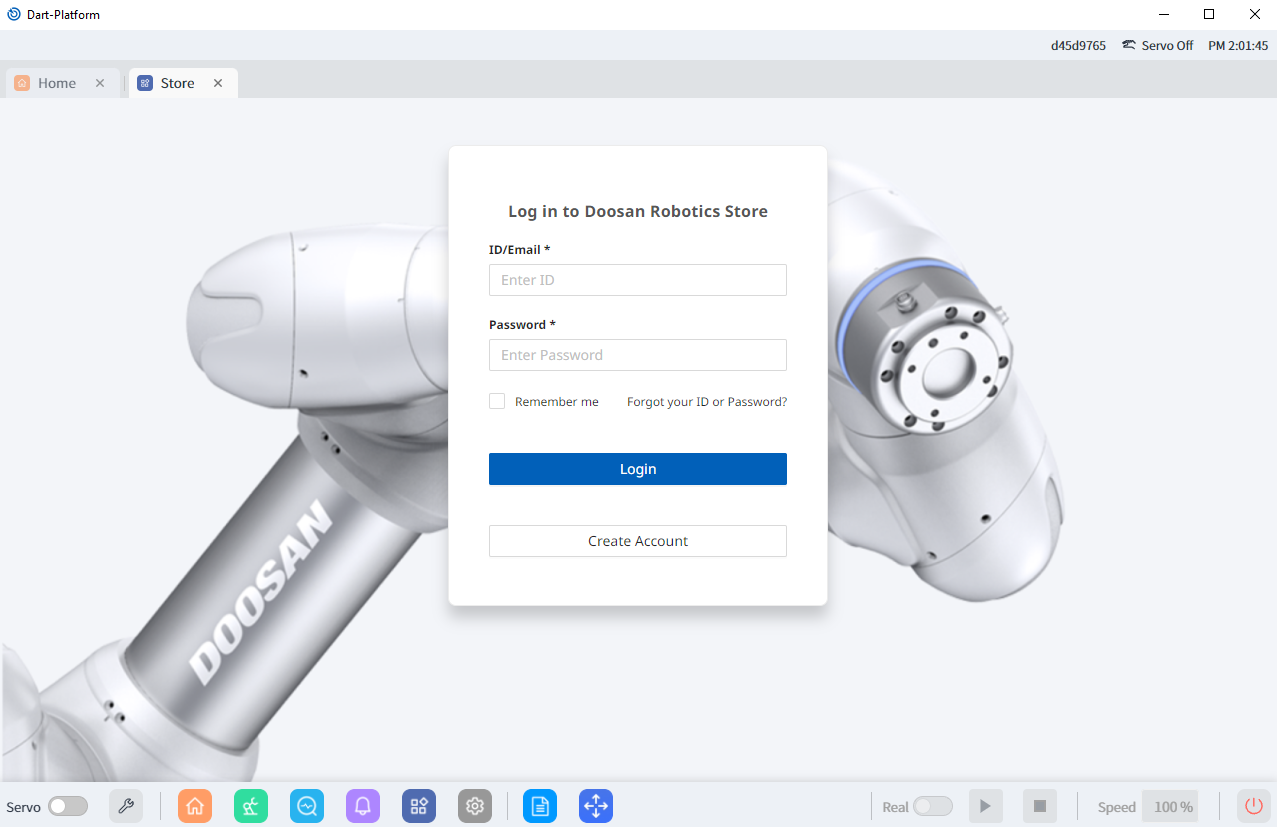This screenshot has height=827, width=1277.
Task: Open the blue document task icon
Action: (x=540, y=806)
